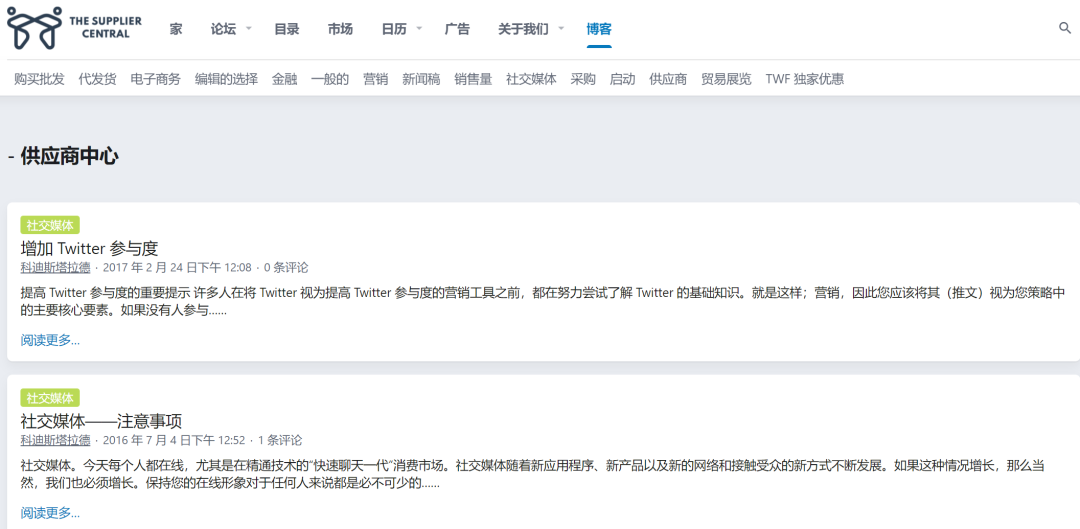Open the 供应商 category

tap(668, 79)
